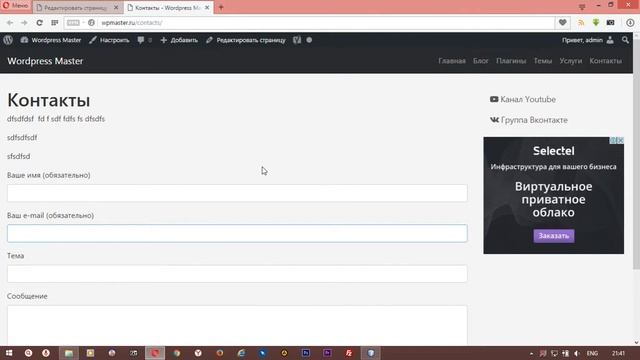Take a snapshot with camera icon
Screen dimensions: 640x360
611,23
